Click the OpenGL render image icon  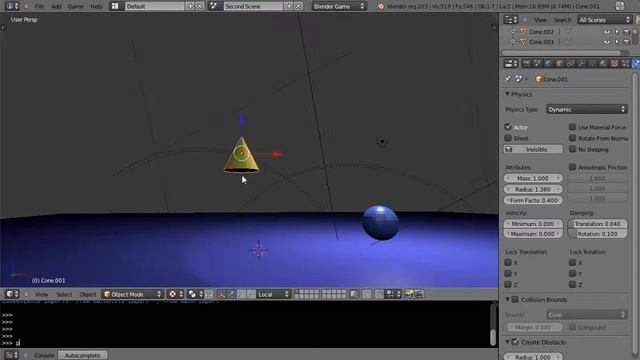[x=409, y=294]
